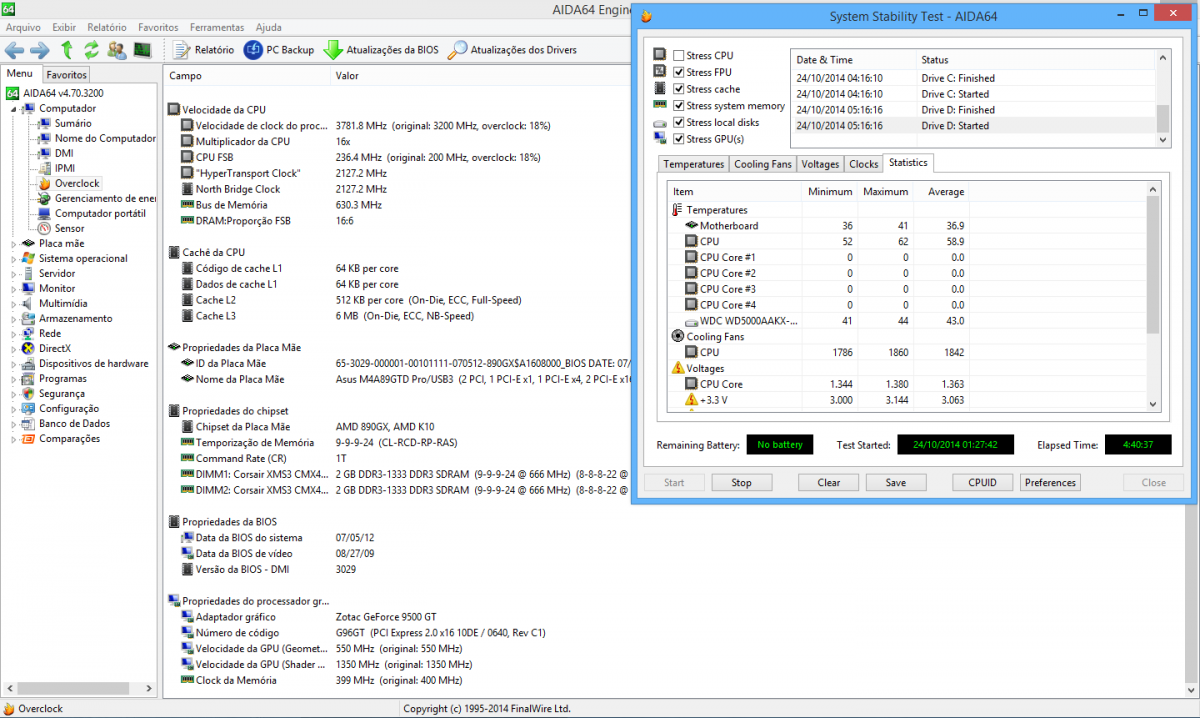This screenshot has width=1200, height=718.
Task: Open the Arquivo menu
Action: 24,27
